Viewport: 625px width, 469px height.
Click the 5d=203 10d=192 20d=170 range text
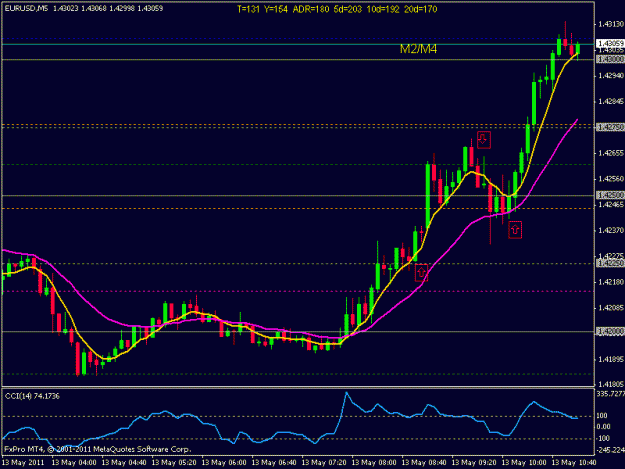[x=385, y=9]
